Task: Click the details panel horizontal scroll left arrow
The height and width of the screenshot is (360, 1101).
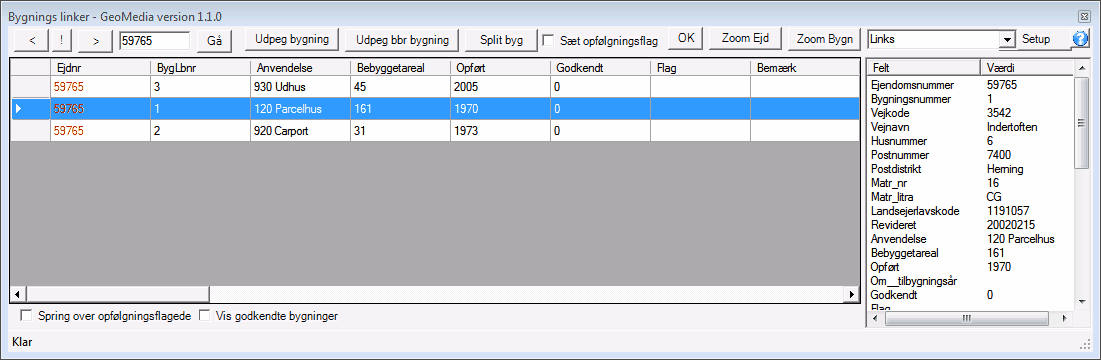Action: tap(876, 318)
